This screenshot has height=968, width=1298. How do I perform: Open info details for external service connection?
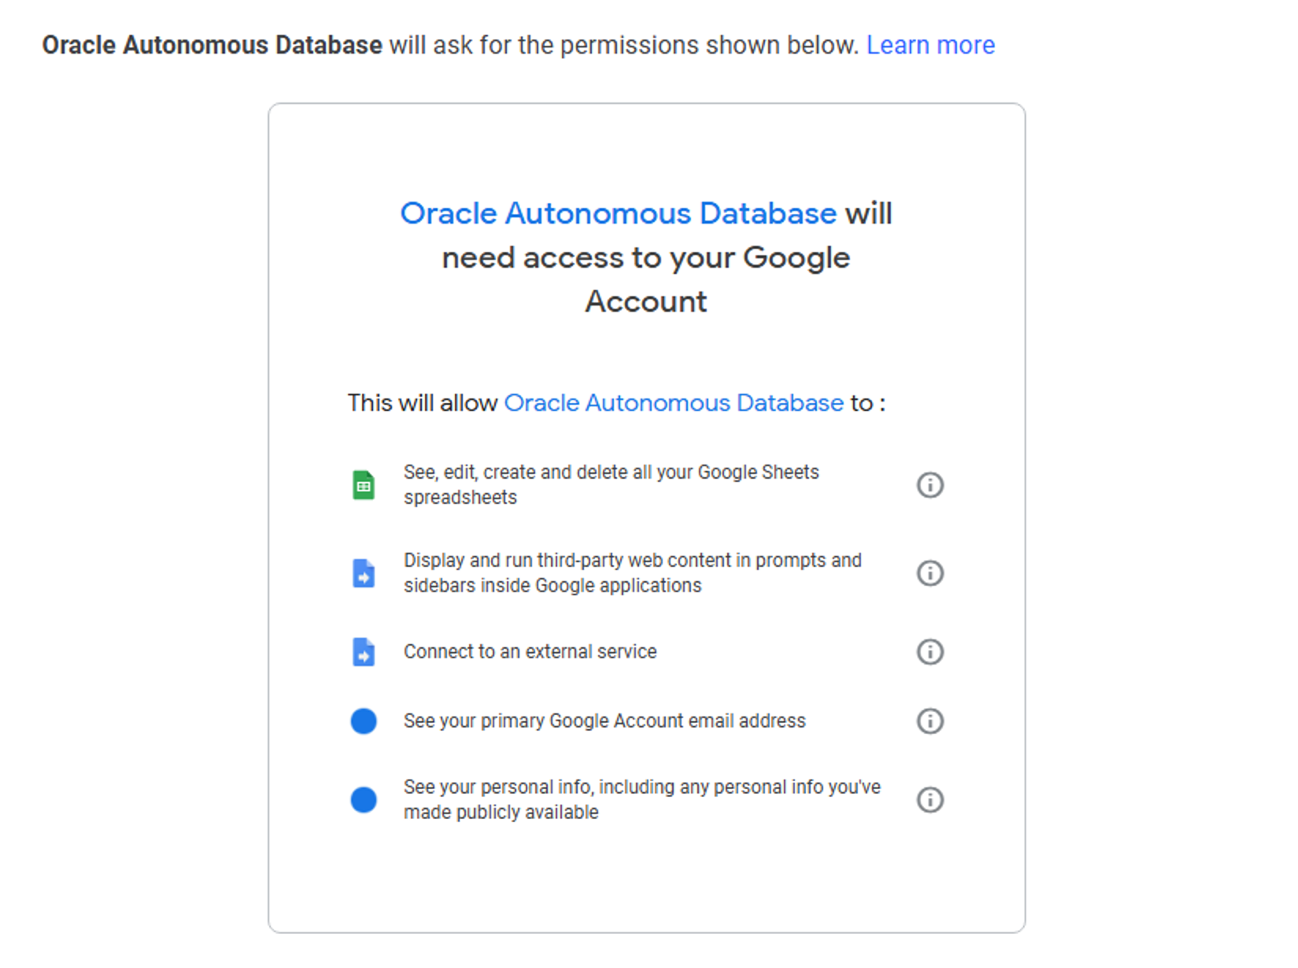click(x=929, y=651)
